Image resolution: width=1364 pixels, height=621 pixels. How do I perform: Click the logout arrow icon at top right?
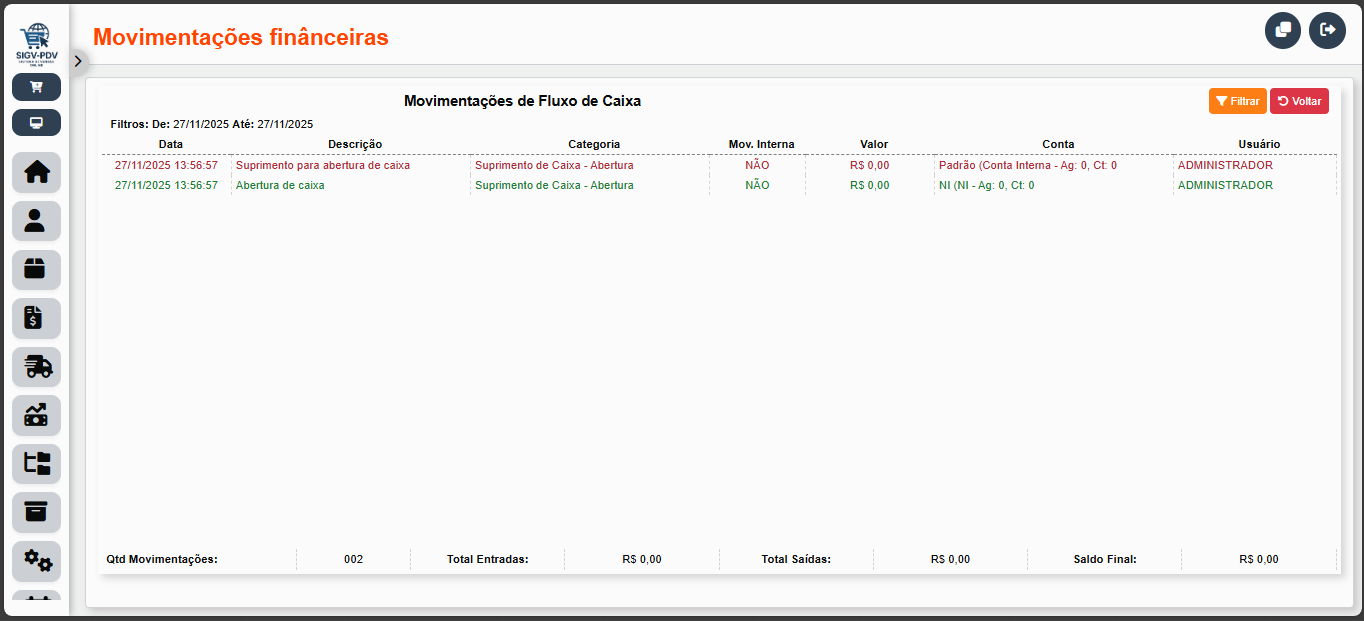[x=1327, y=30]
